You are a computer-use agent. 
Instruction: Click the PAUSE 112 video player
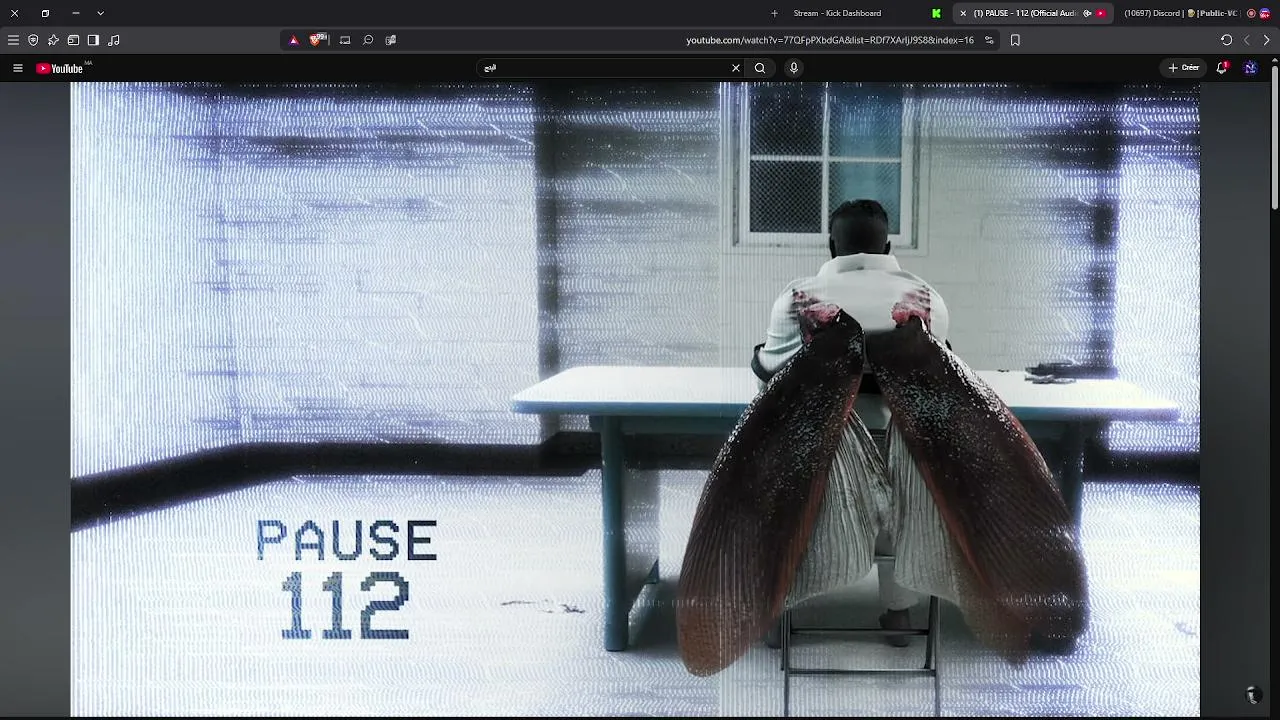635,400
